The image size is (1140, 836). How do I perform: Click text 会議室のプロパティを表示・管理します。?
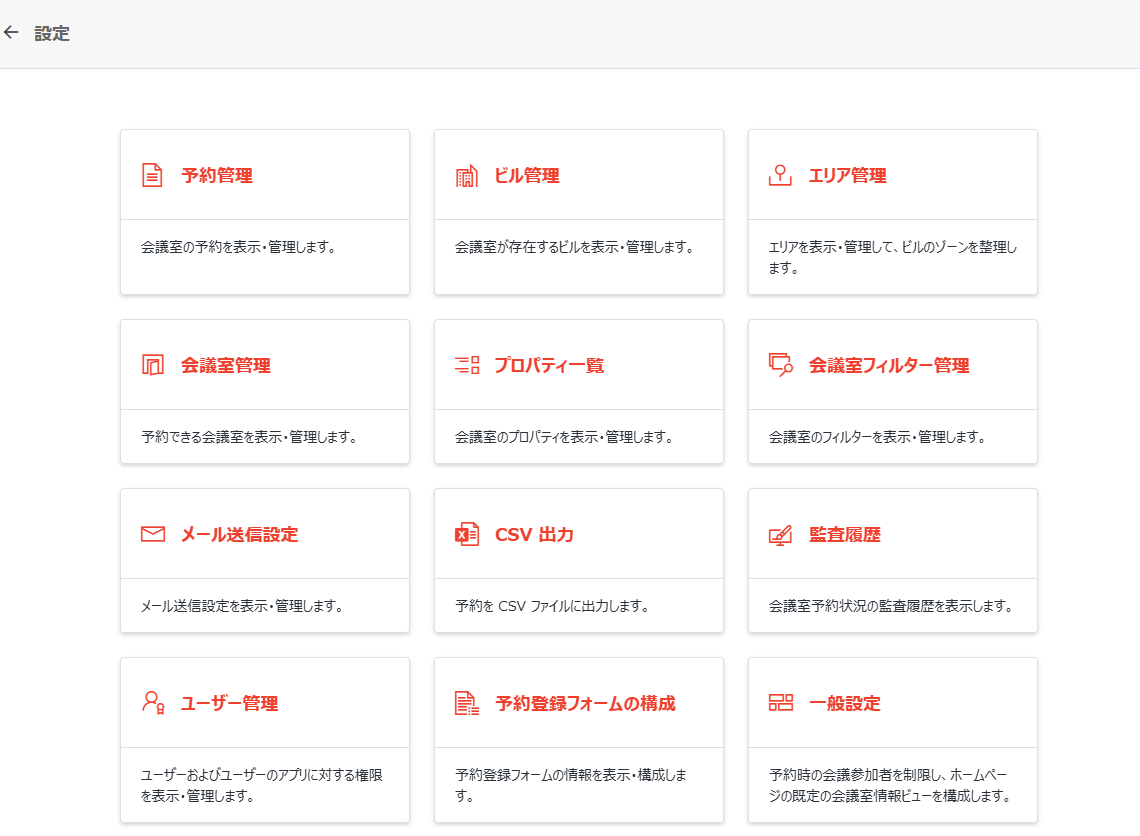[564, 437]
